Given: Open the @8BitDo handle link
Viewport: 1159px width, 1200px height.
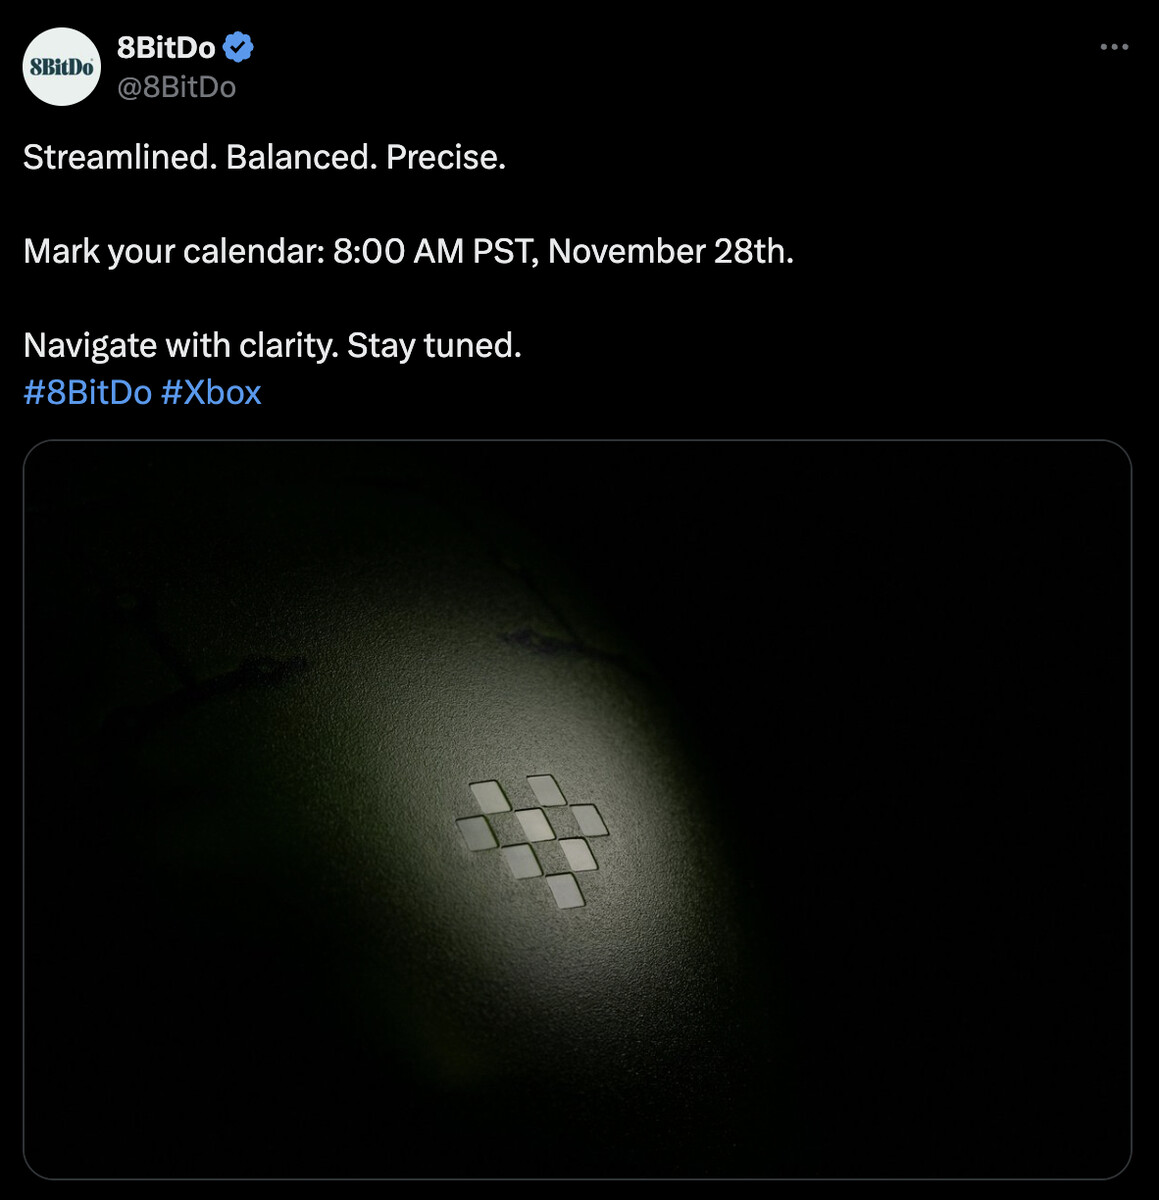Looking at the screenshot, I should tap(176, 87).
